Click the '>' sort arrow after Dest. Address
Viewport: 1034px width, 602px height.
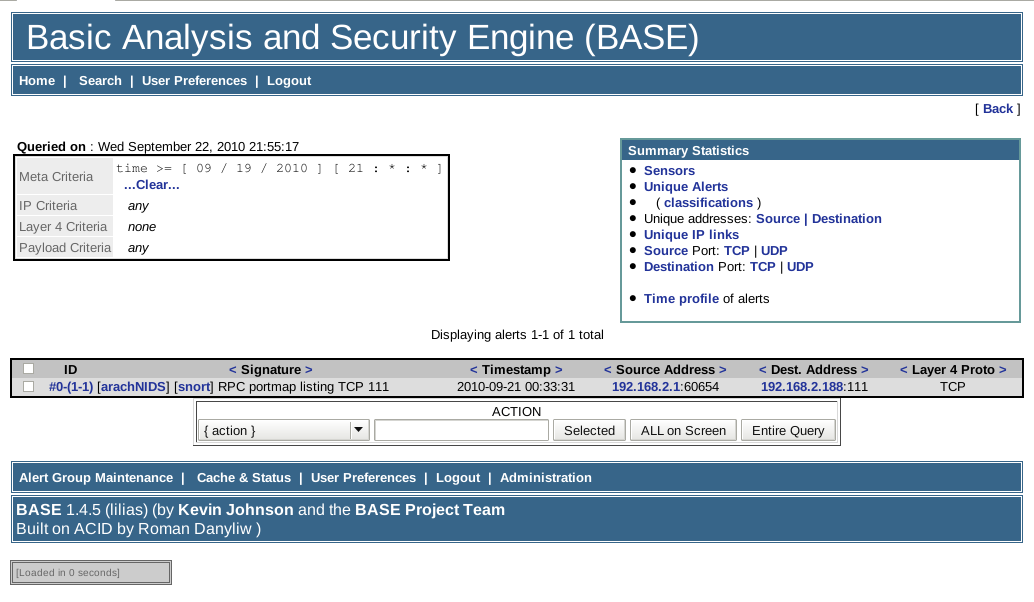(865, 370)
